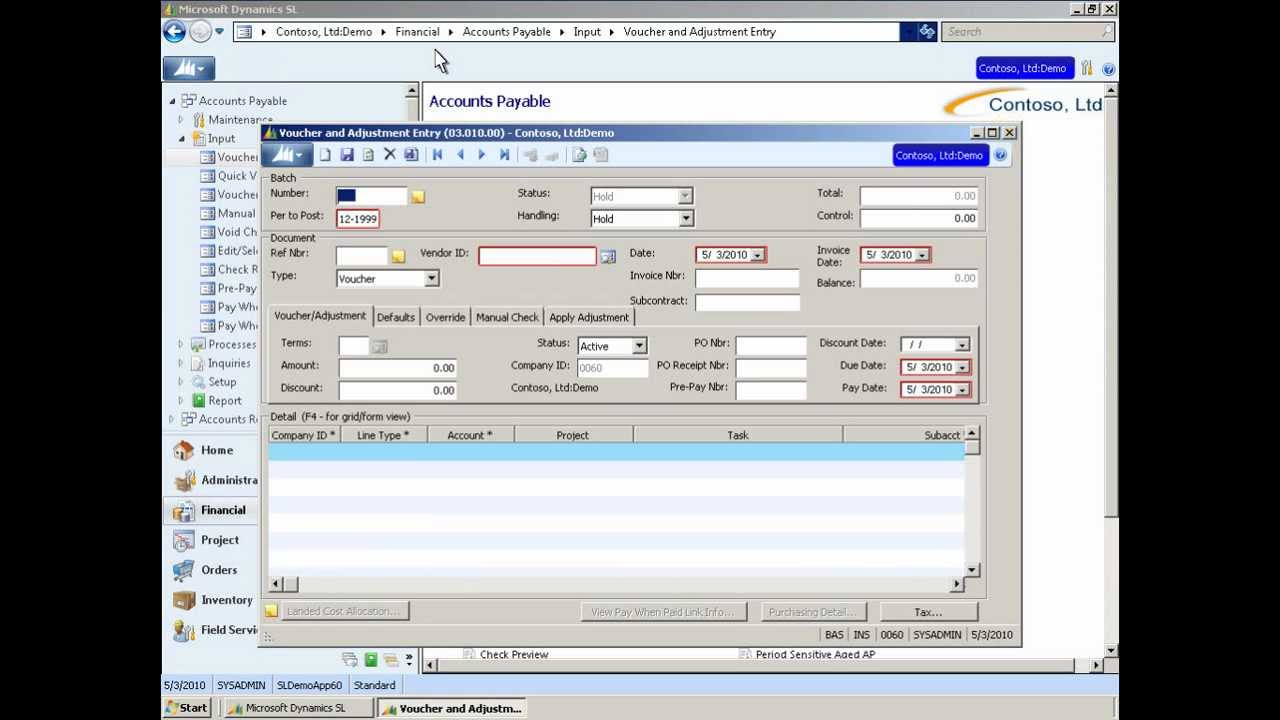This screenshot has width=1280, height=720.
Task: Open the document Type dropdown
Action: [x=431, y=279]
